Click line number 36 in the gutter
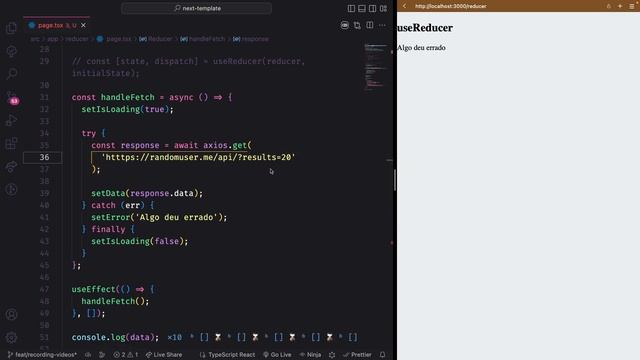This screenshot has width=640, height=360. [x=44, y=157]
